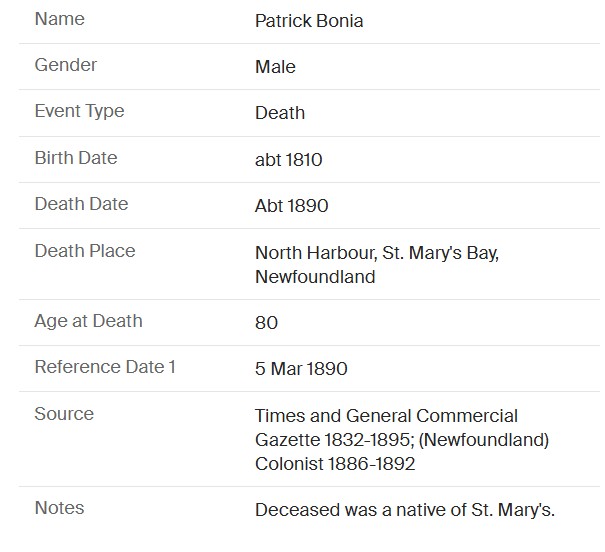
Task: Click the Birth Date label
Action: (x=75, y=158)
